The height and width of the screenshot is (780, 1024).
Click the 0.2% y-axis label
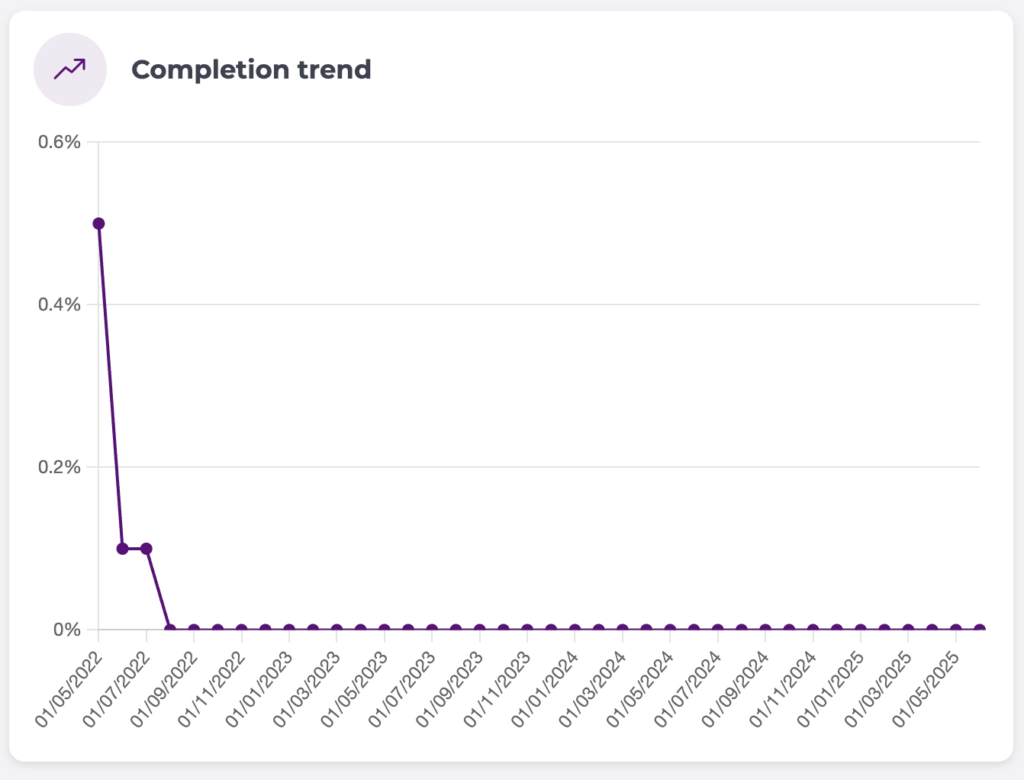coord(59,467)
